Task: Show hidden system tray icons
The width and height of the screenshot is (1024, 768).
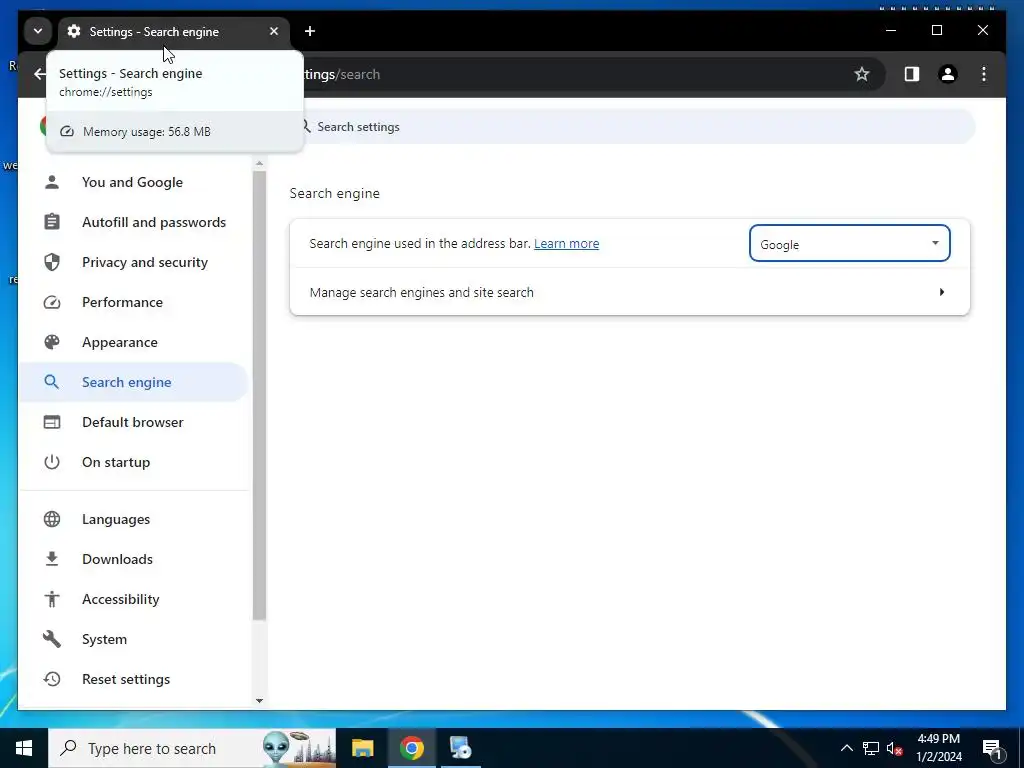Action: pyautogui.click(x=846, y=748)
